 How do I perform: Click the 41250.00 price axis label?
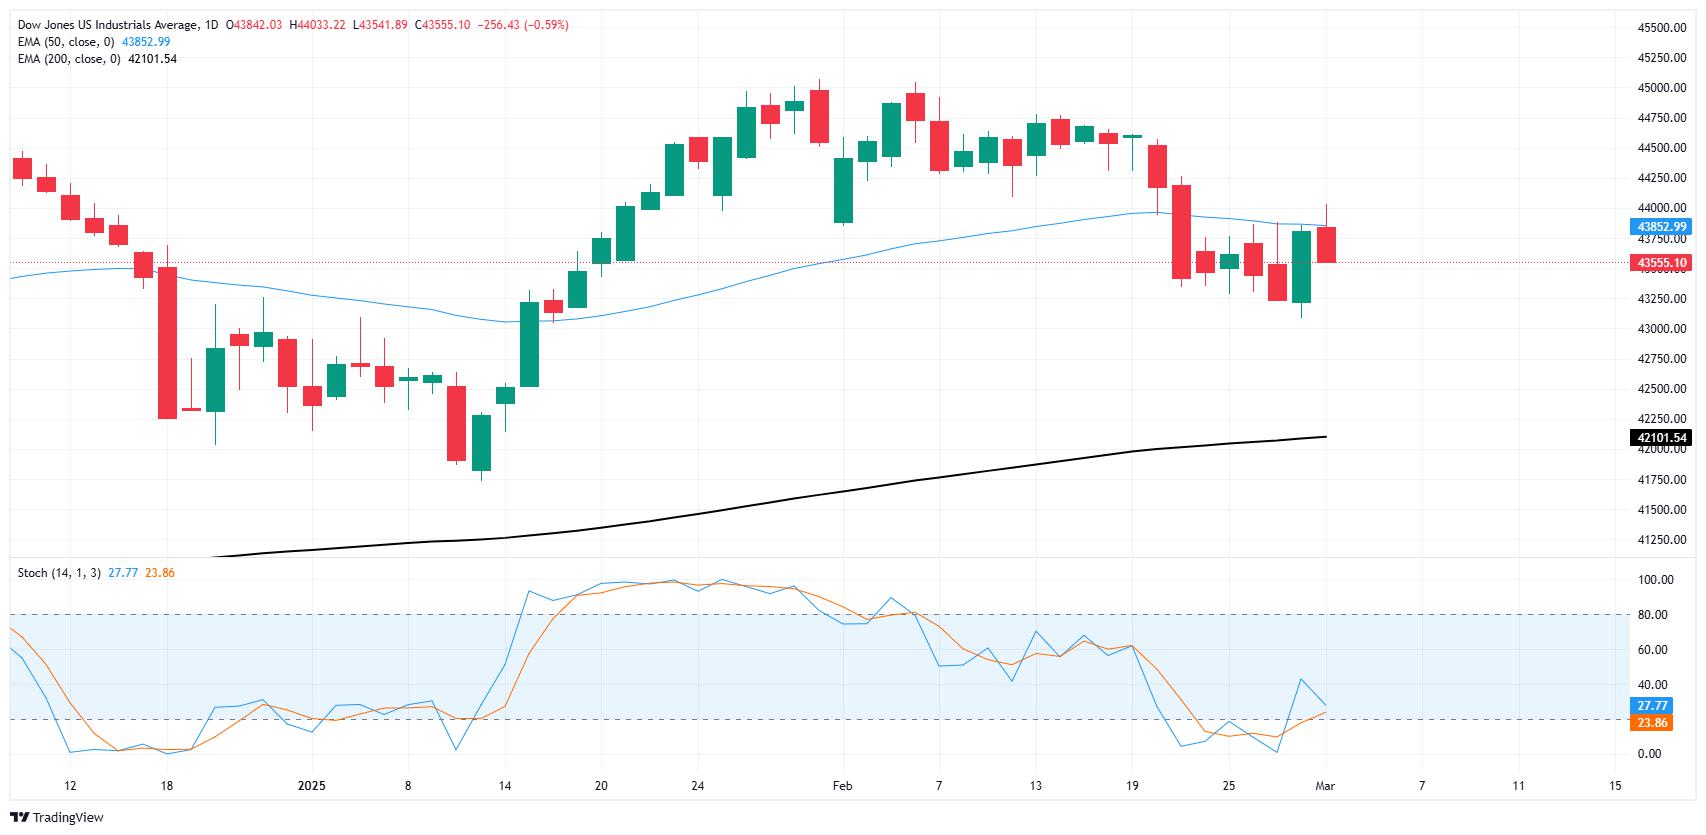coord(1661,540)
